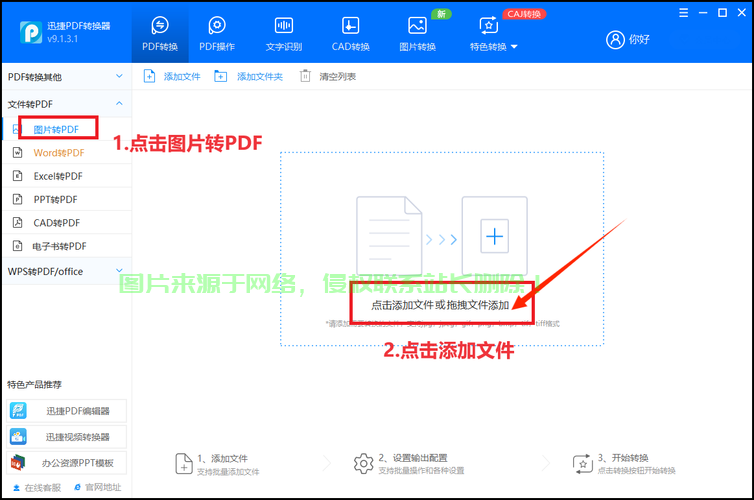Select PPT转PDF in the sidebar
754x500 pixels.
66,199
